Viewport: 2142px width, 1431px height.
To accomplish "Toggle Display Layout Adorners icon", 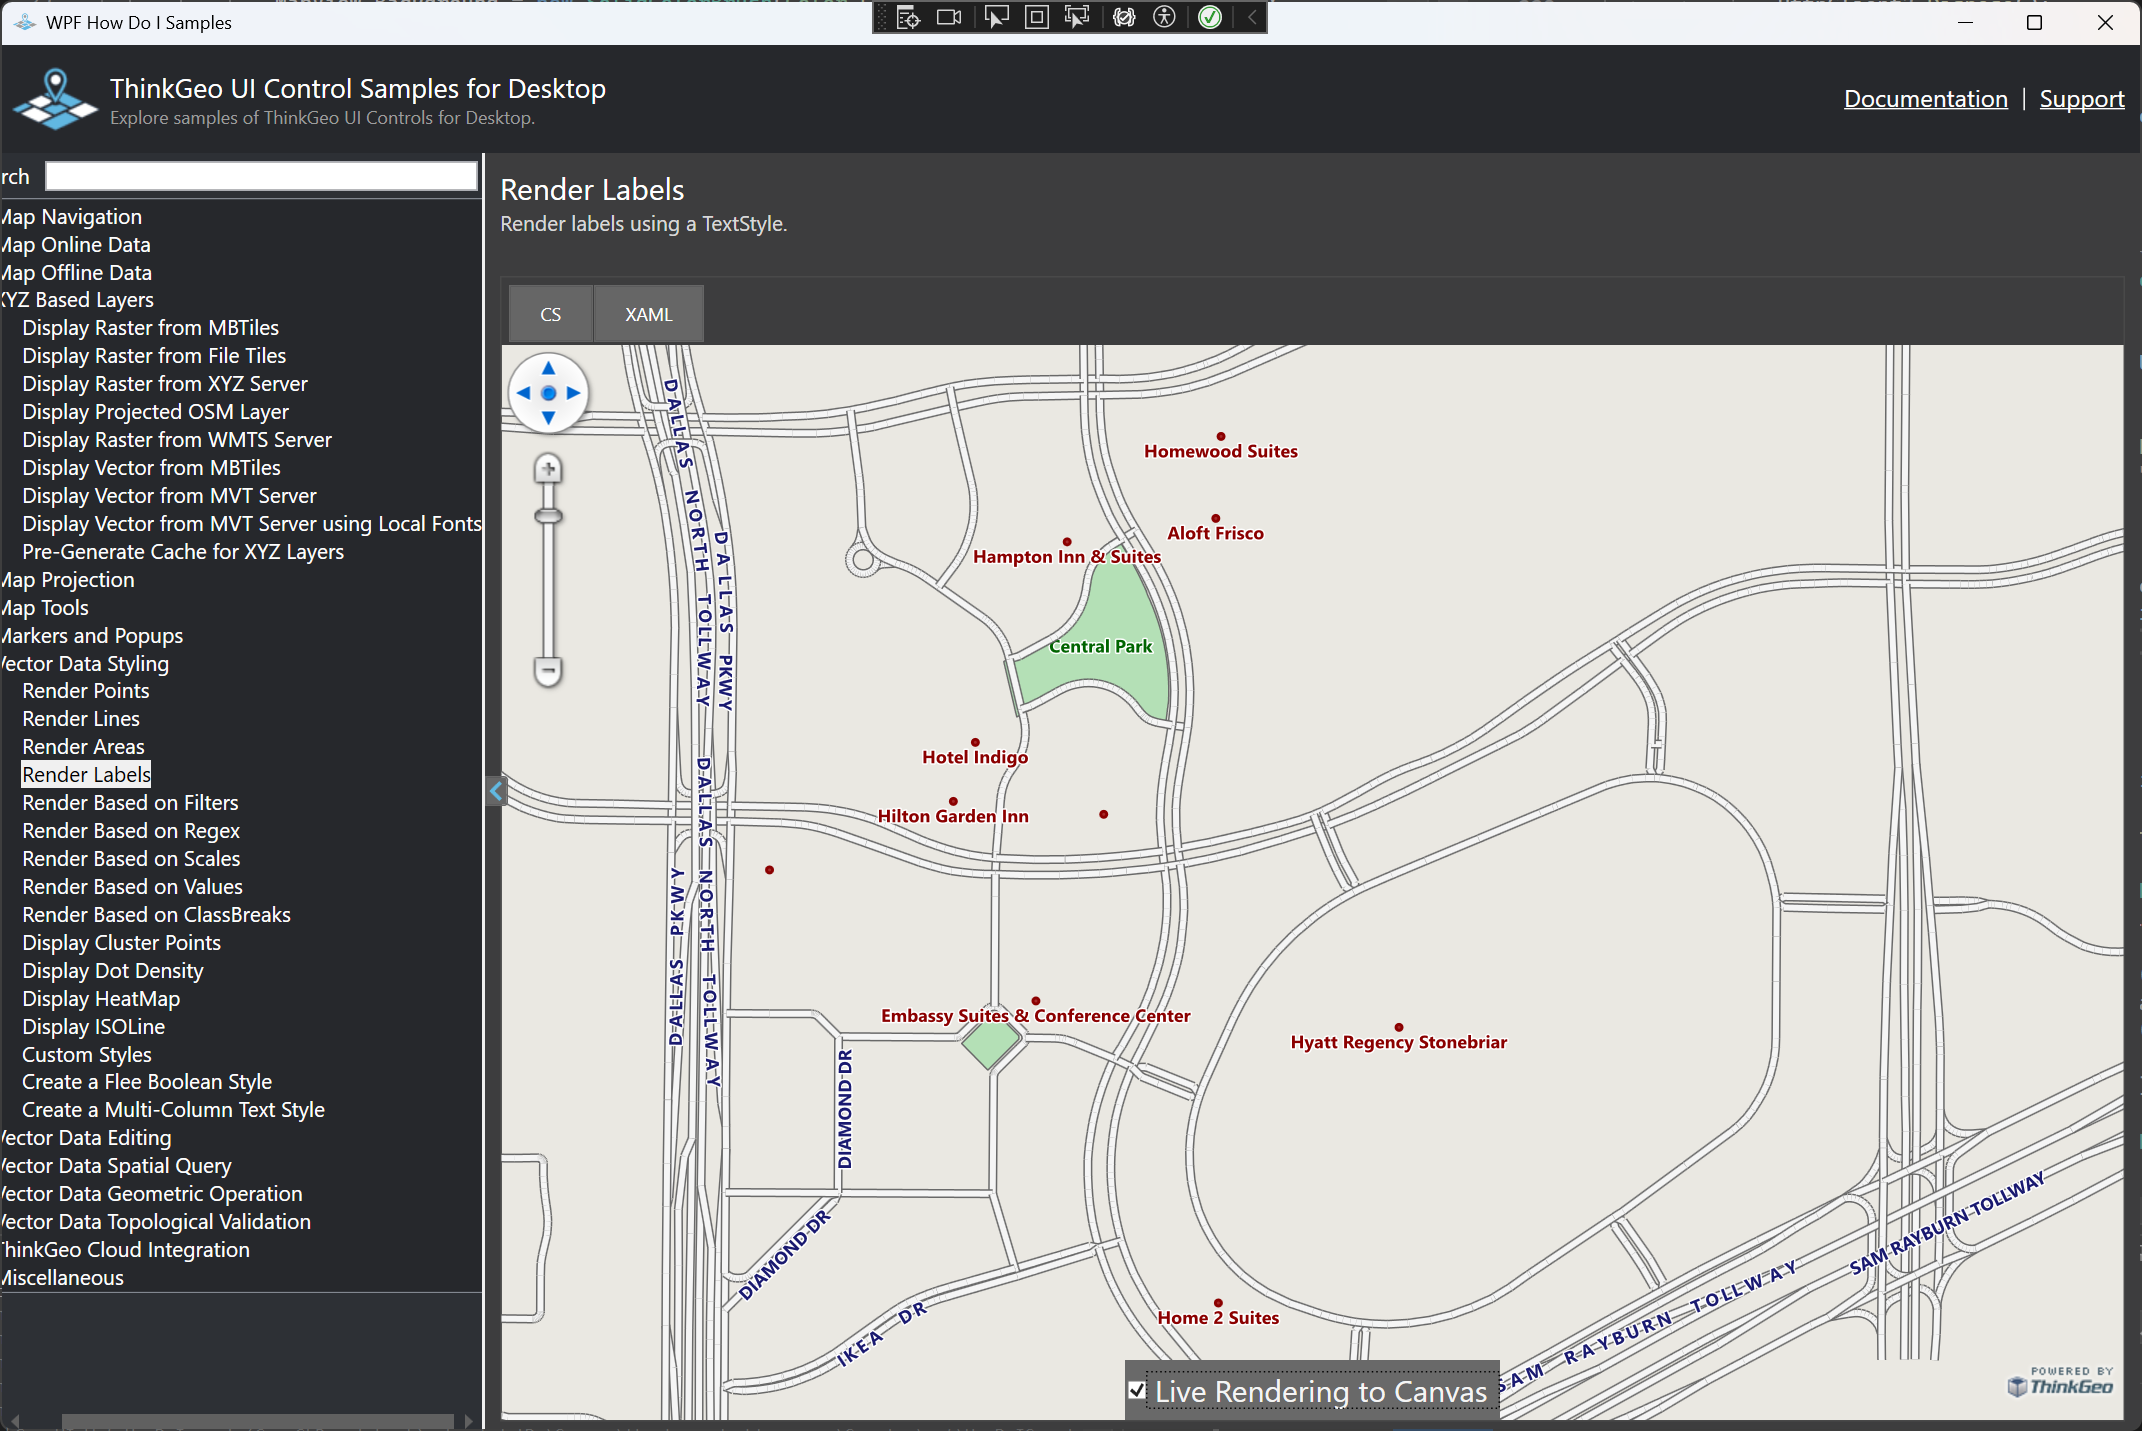I will [x=1037, y=17].
